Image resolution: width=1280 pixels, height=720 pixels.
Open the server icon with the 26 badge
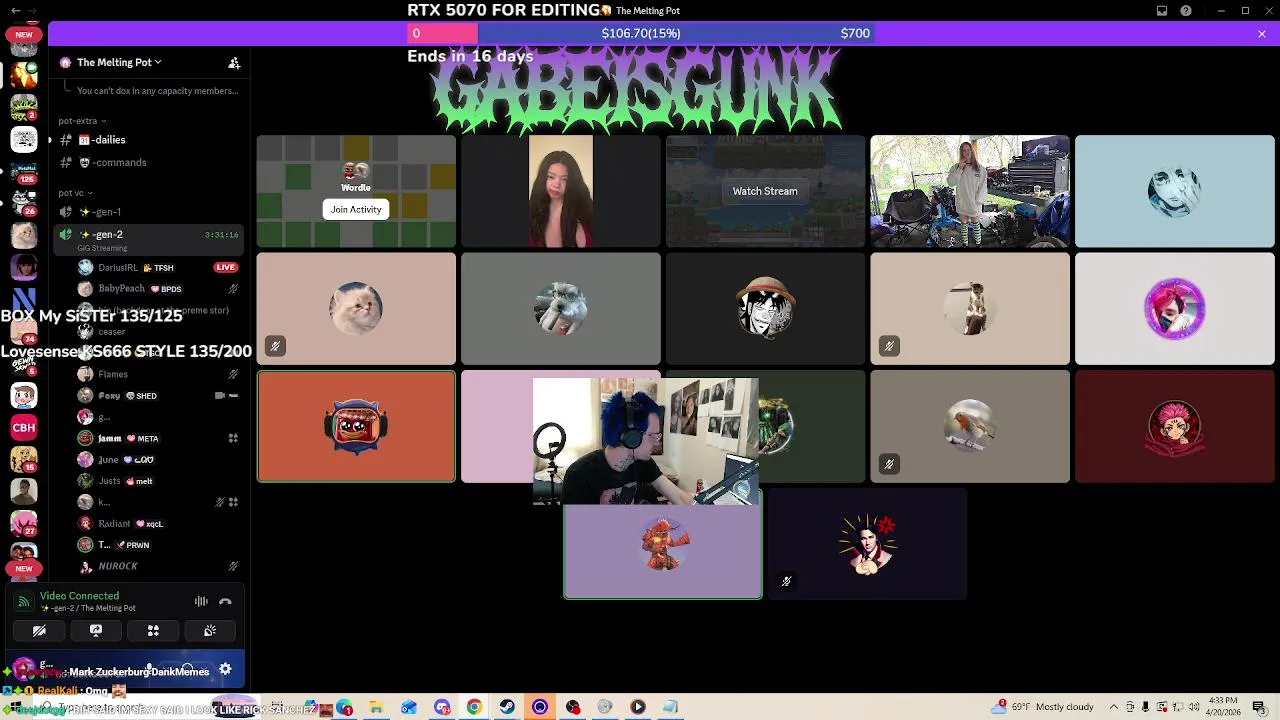[x=24, y=203]
